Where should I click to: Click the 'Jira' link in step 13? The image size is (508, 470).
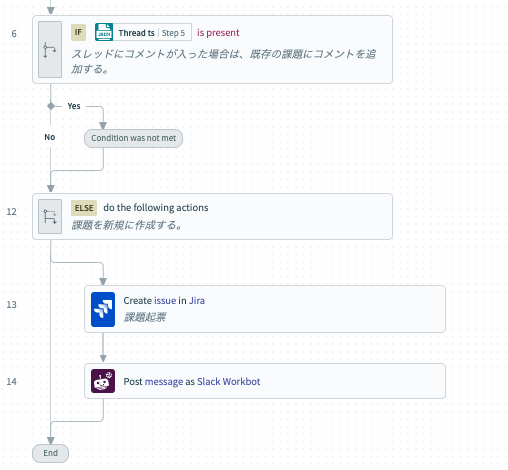pos(197,300)
